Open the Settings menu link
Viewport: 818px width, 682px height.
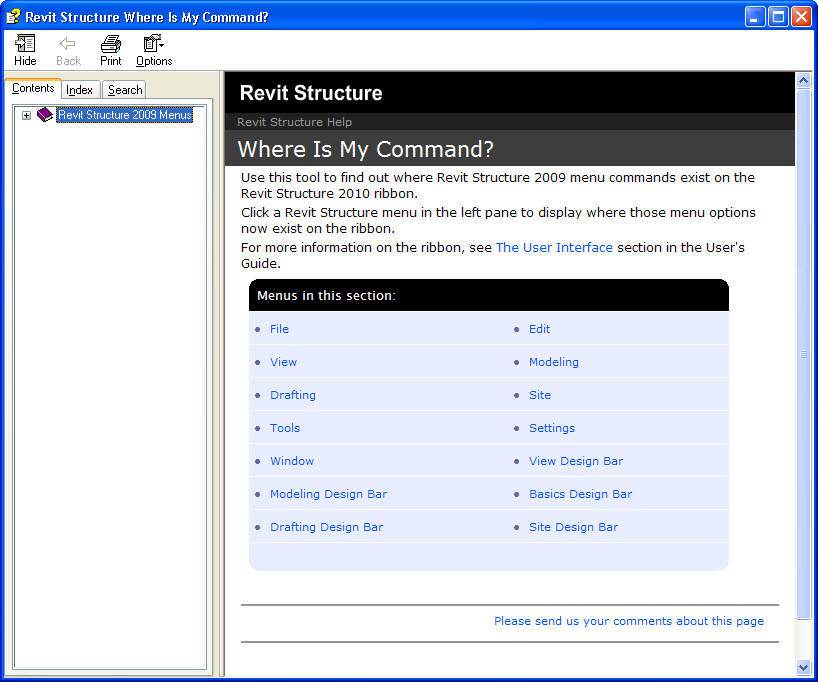tap(552, 428)
